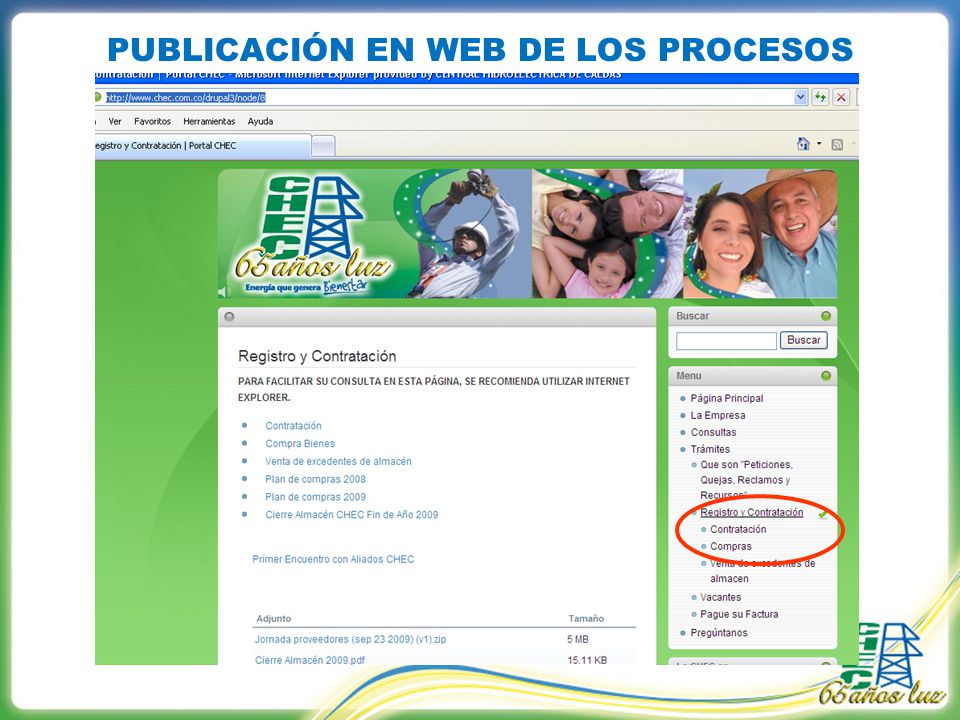Image resolution: width=960 pixels, height=720 pixels.
Task: Click the refresh page icon next to address bar
Action: pos(820,97)
